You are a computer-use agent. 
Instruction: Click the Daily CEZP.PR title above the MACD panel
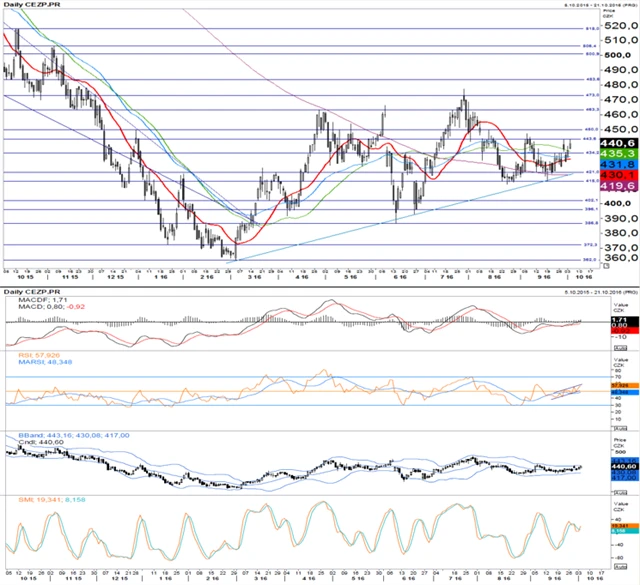tap(31, 290)
